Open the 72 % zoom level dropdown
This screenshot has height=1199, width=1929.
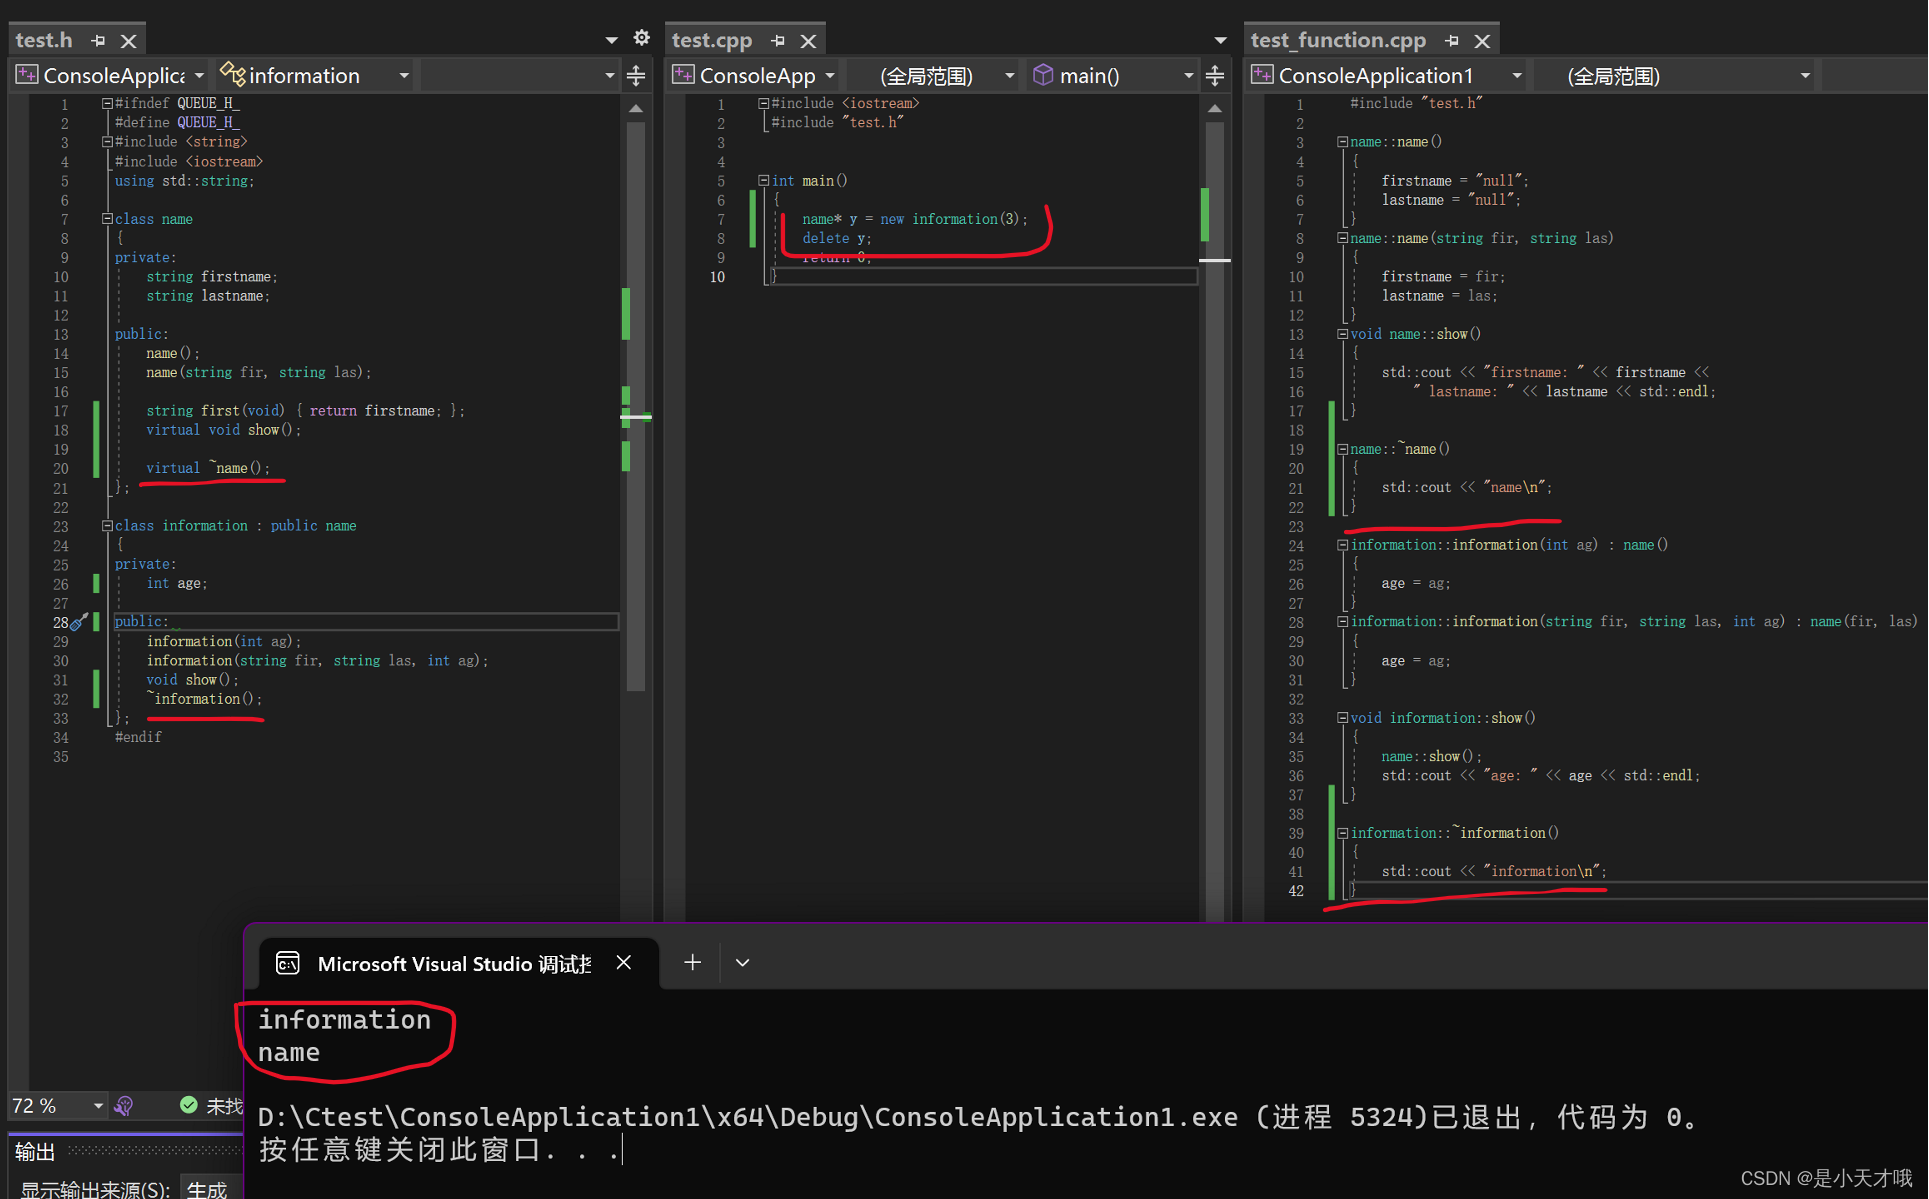[98, 1105]
